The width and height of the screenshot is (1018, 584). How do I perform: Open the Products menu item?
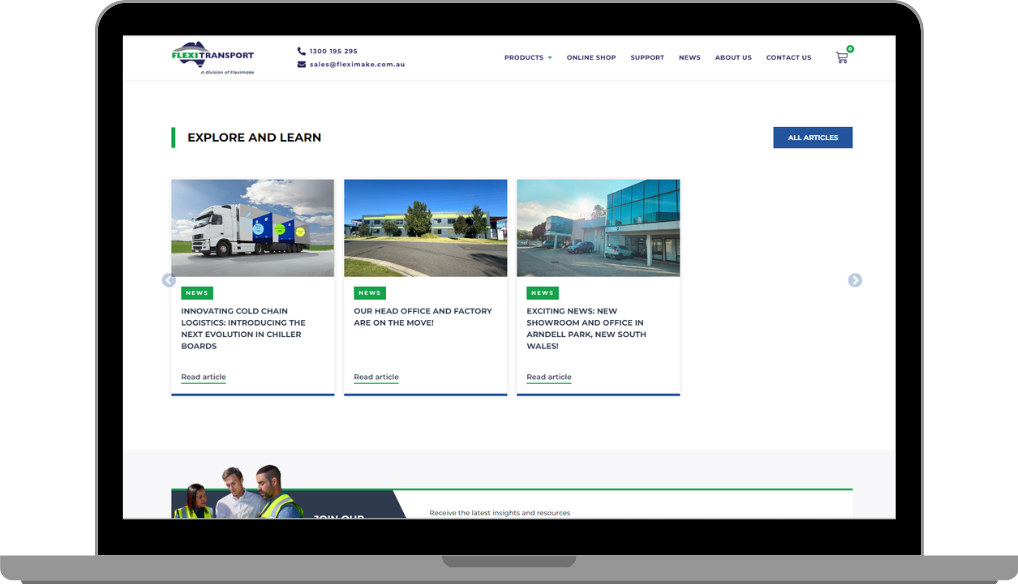click(x=523, y=58)
